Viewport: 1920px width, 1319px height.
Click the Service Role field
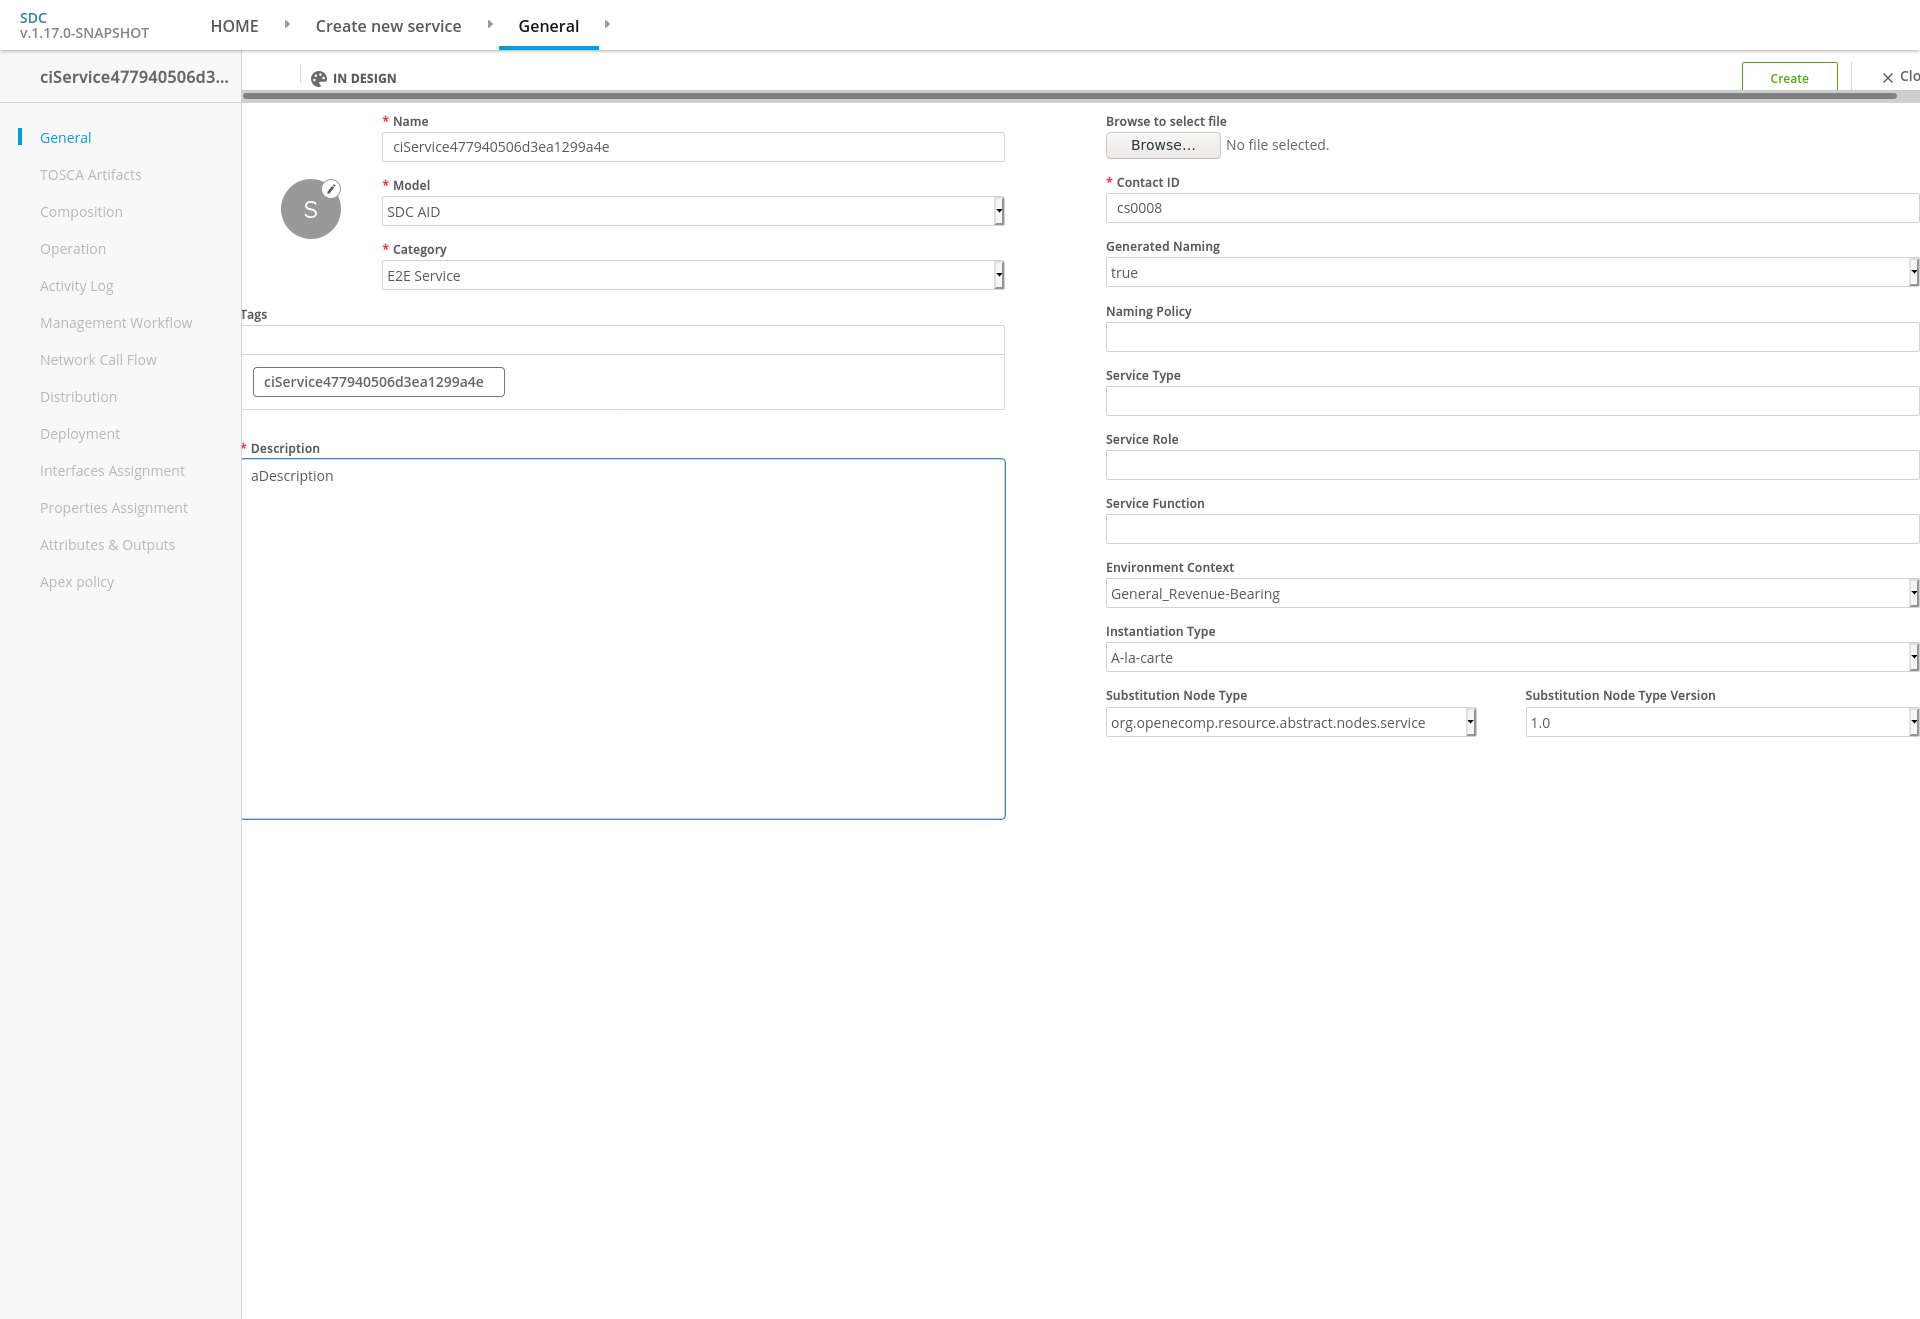coord(1512,465)
